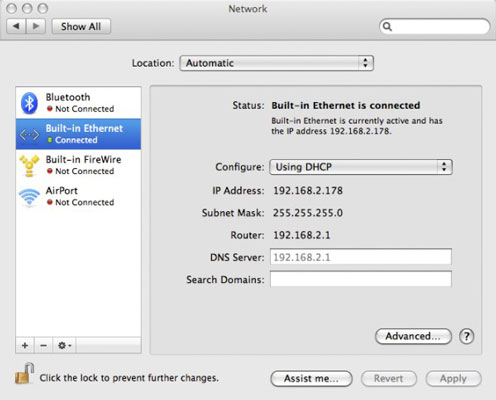Click the Assist me button
This screenshot has height=400, width=496.
[x=311, y=379]
